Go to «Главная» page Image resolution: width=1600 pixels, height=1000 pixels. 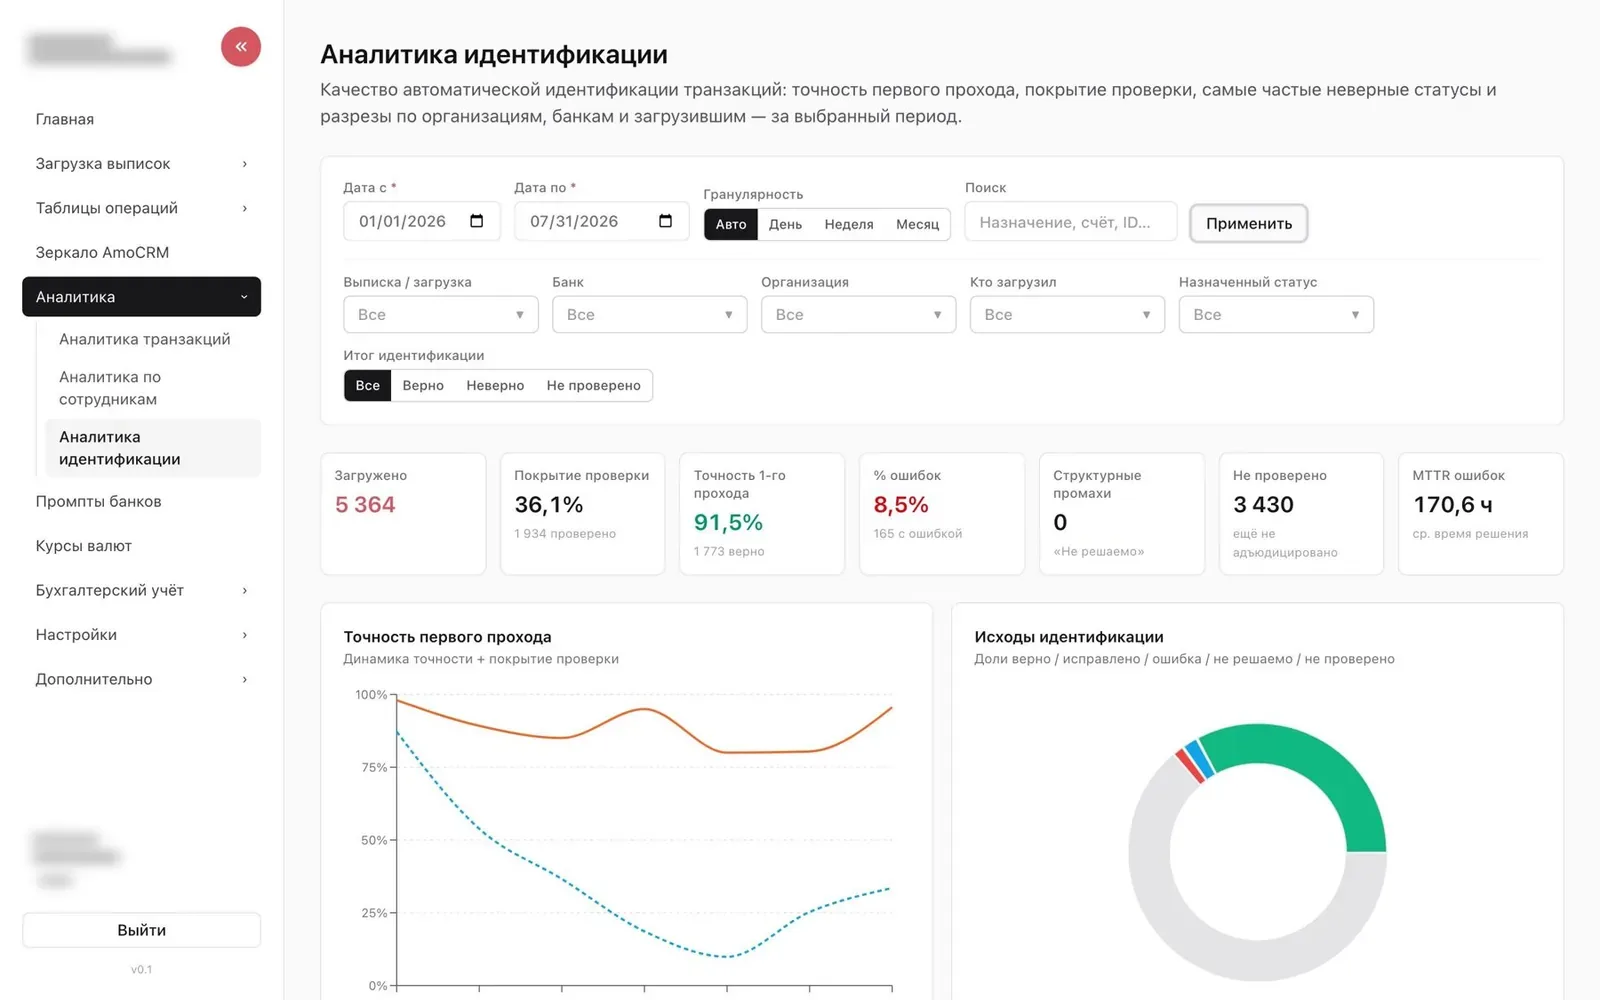point(141,119)
